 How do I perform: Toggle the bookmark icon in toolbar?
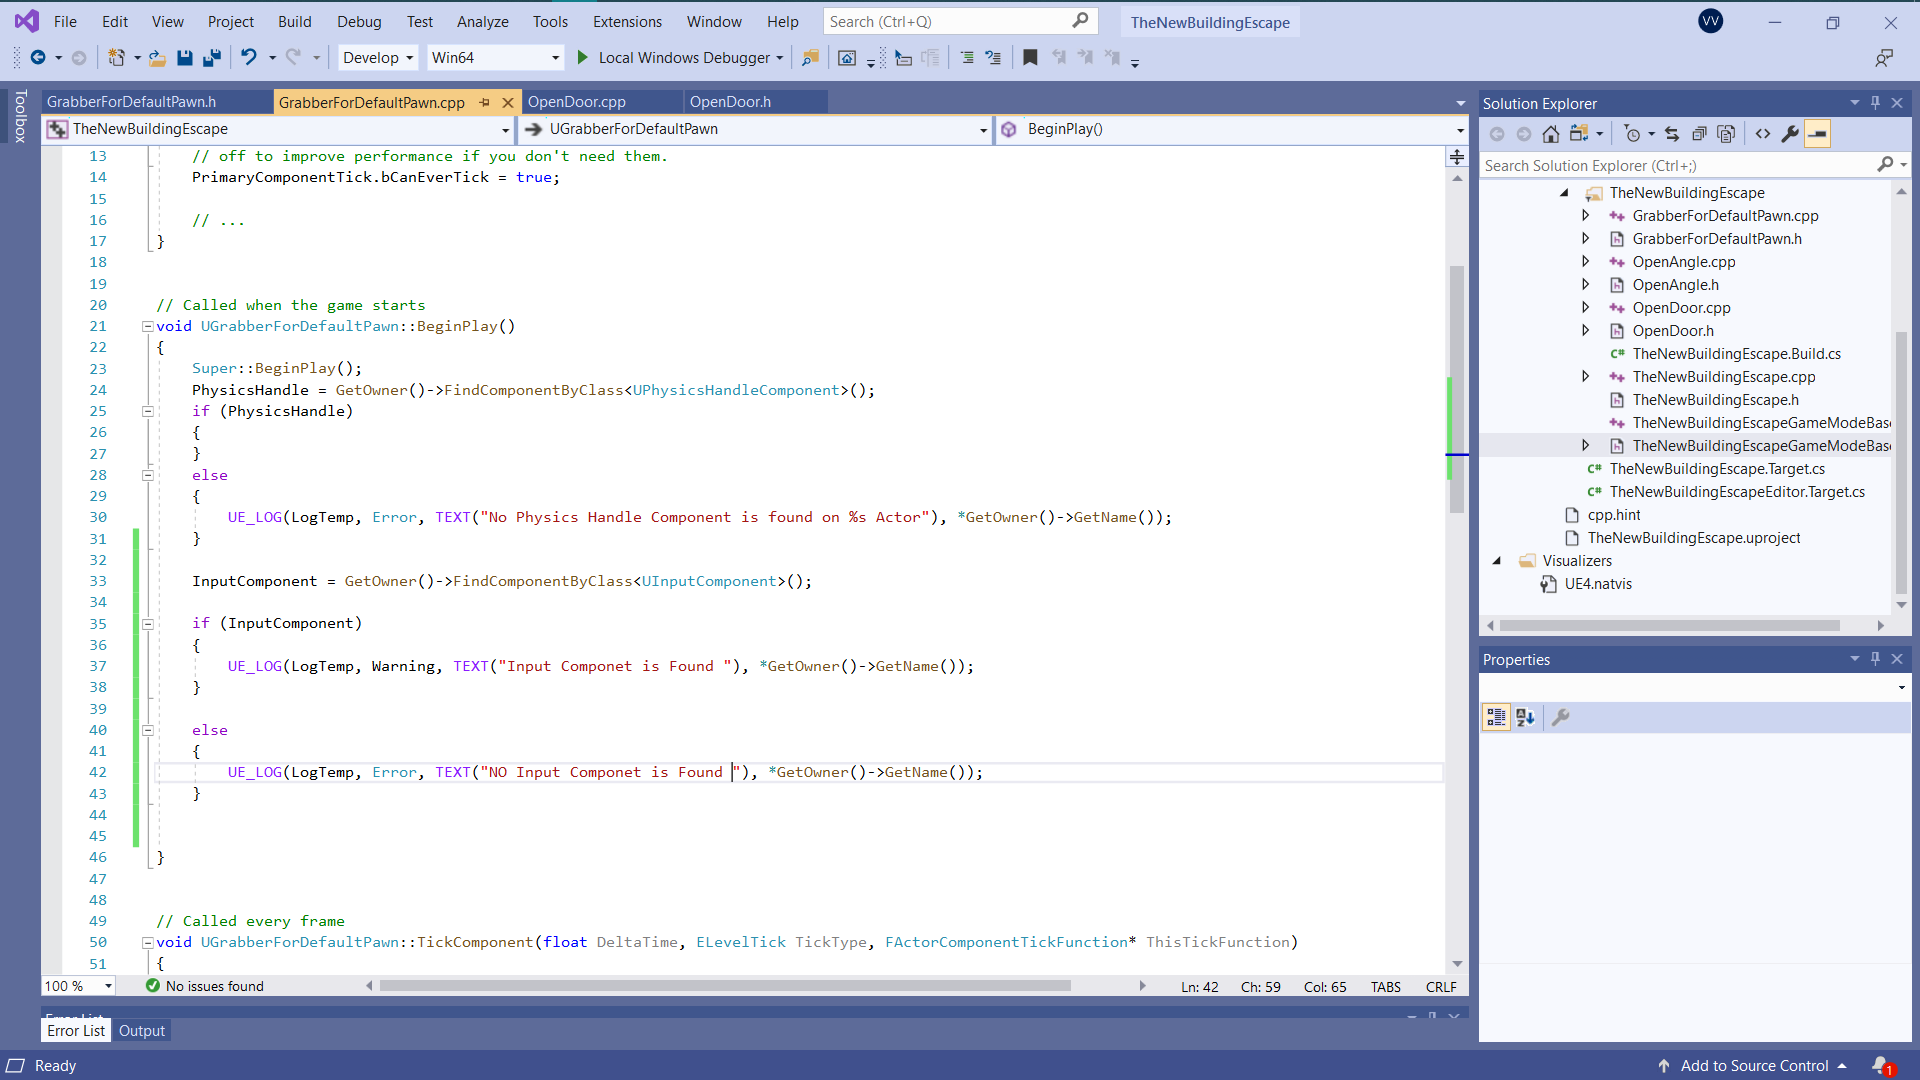tap(1030, 58)
